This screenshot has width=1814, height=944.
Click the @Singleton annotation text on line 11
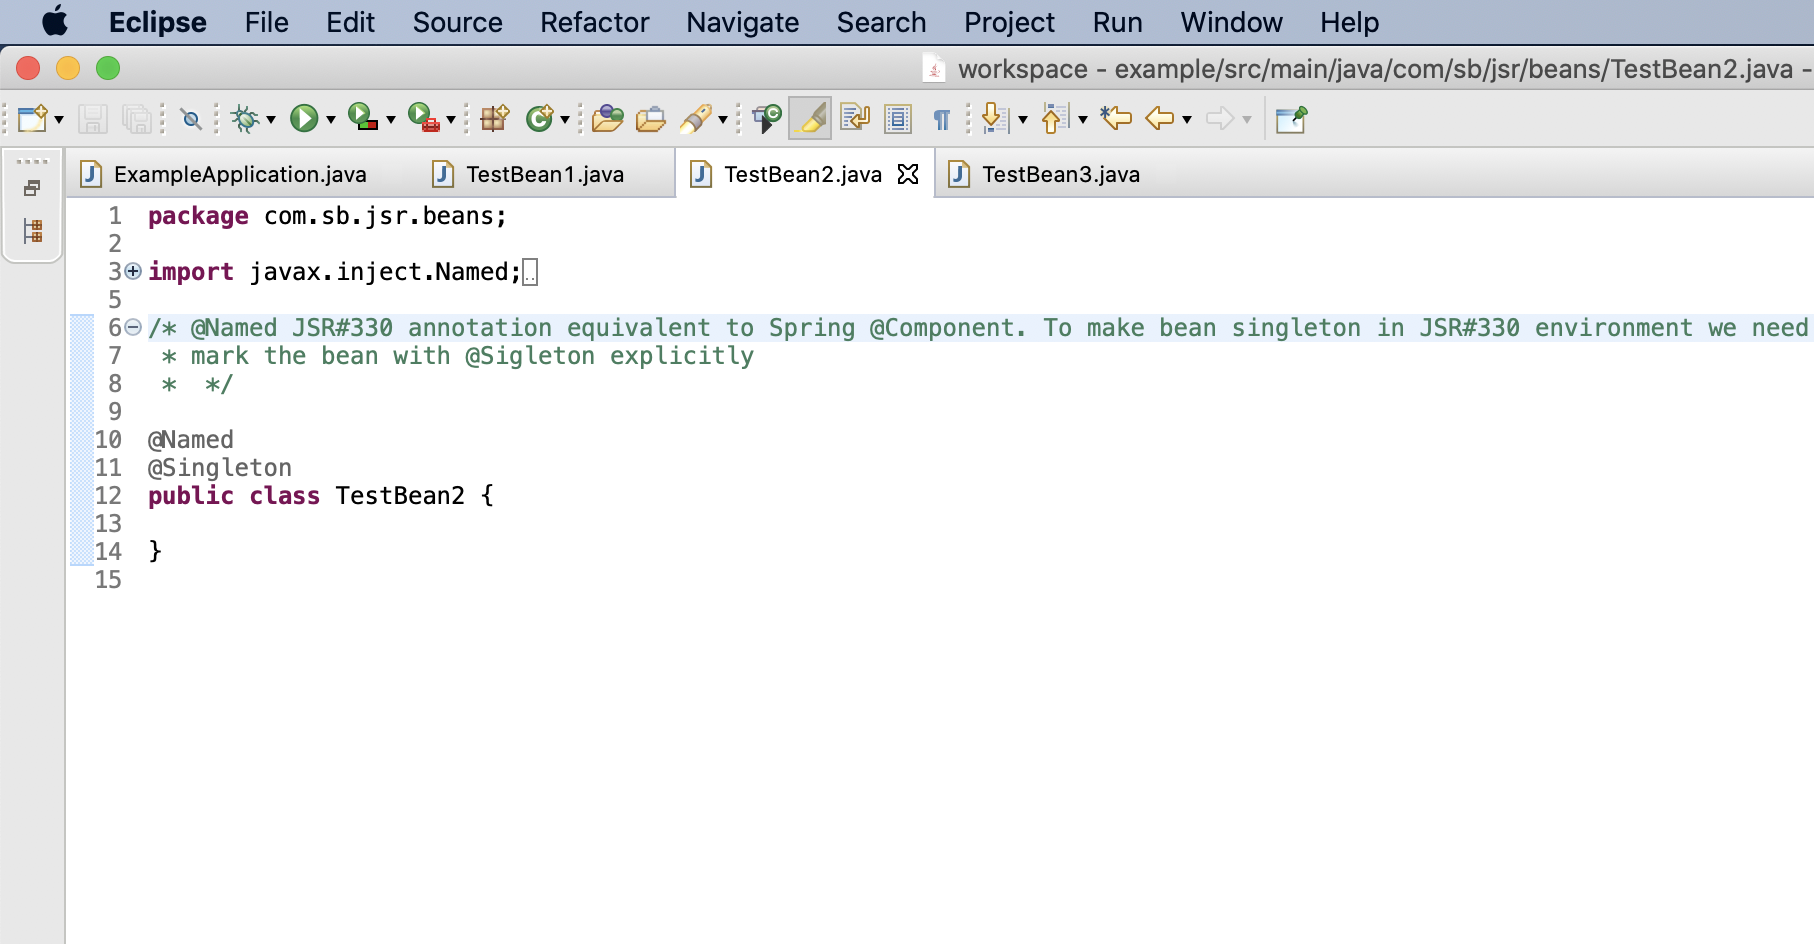220,468
